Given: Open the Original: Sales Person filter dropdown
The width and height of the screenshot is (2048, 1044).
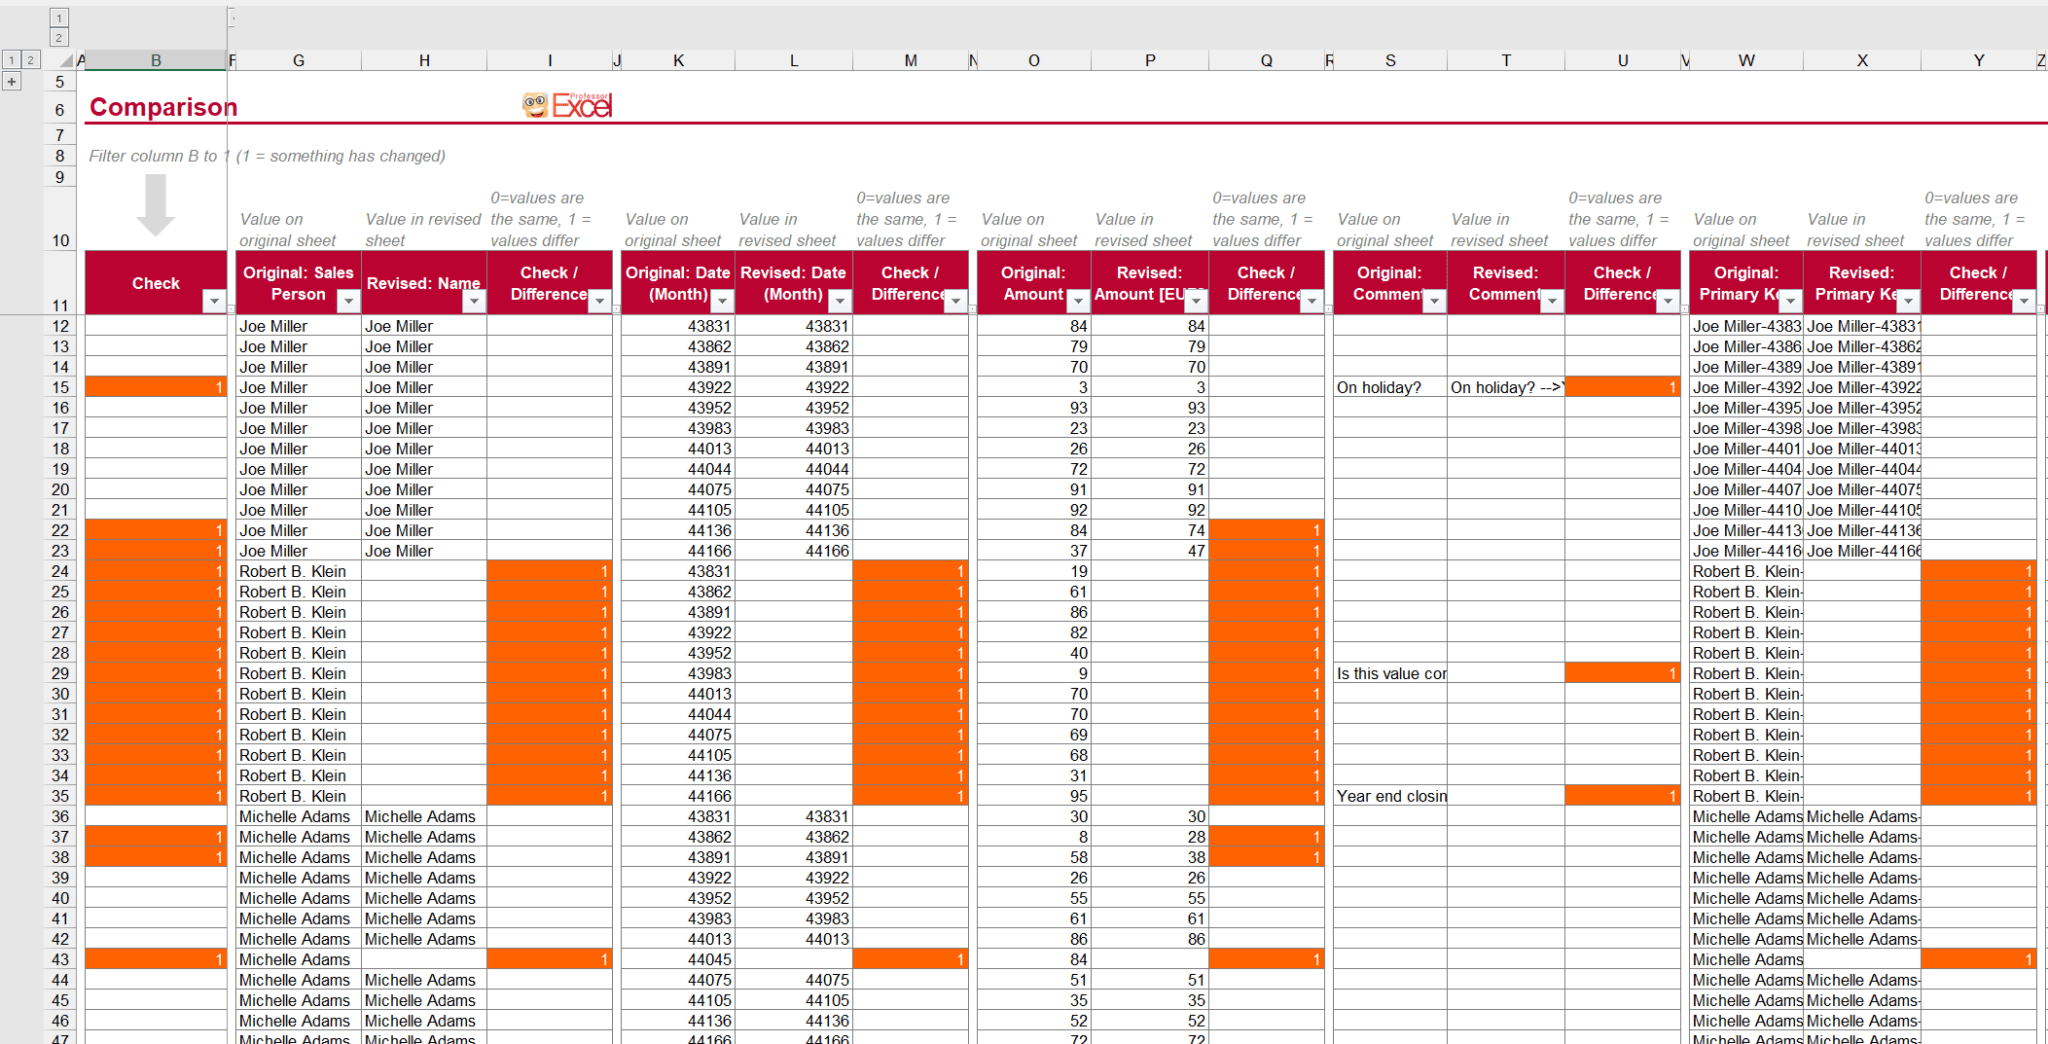Looking at the screenshot, I should pos(349,301).
